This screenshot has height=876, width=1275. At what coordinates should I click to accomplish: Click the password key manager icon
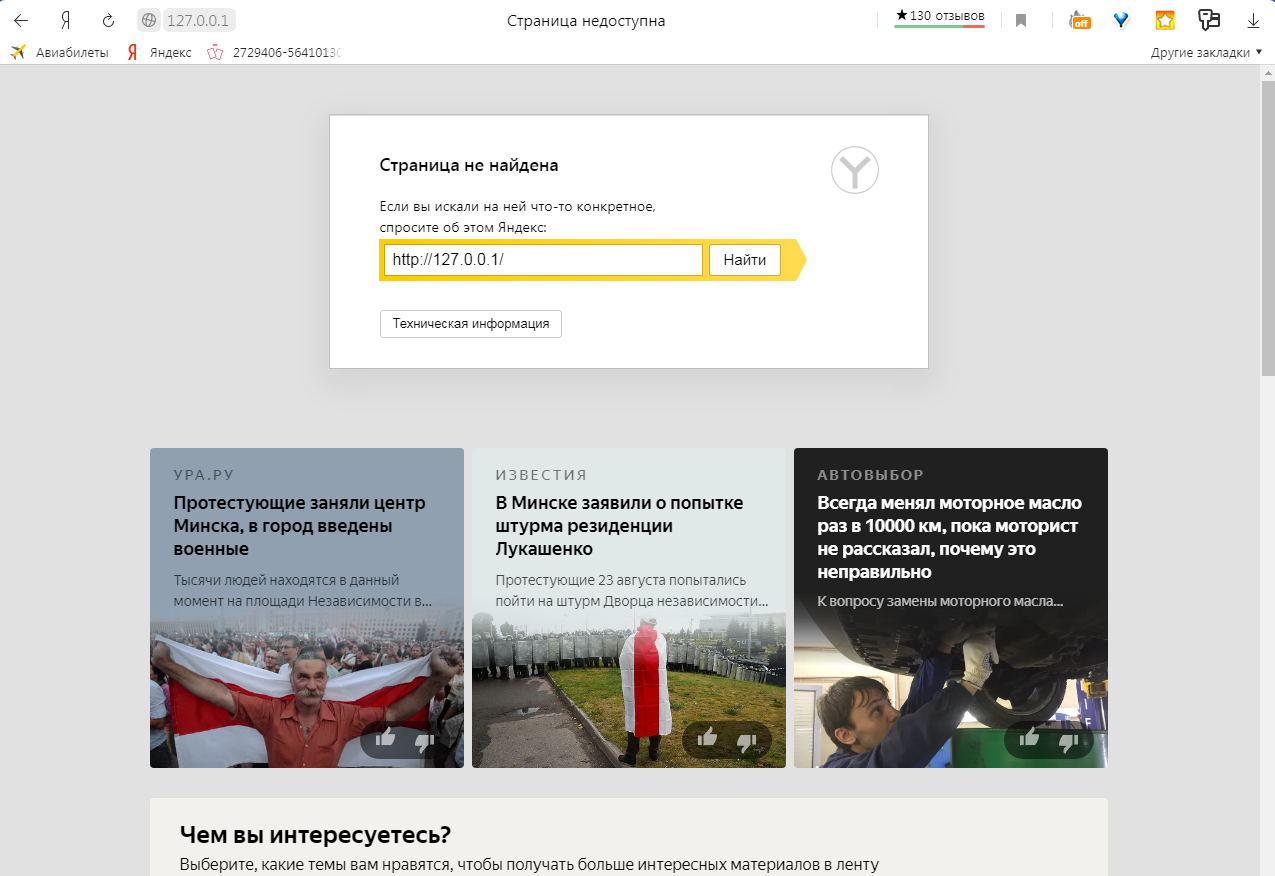1209,20
